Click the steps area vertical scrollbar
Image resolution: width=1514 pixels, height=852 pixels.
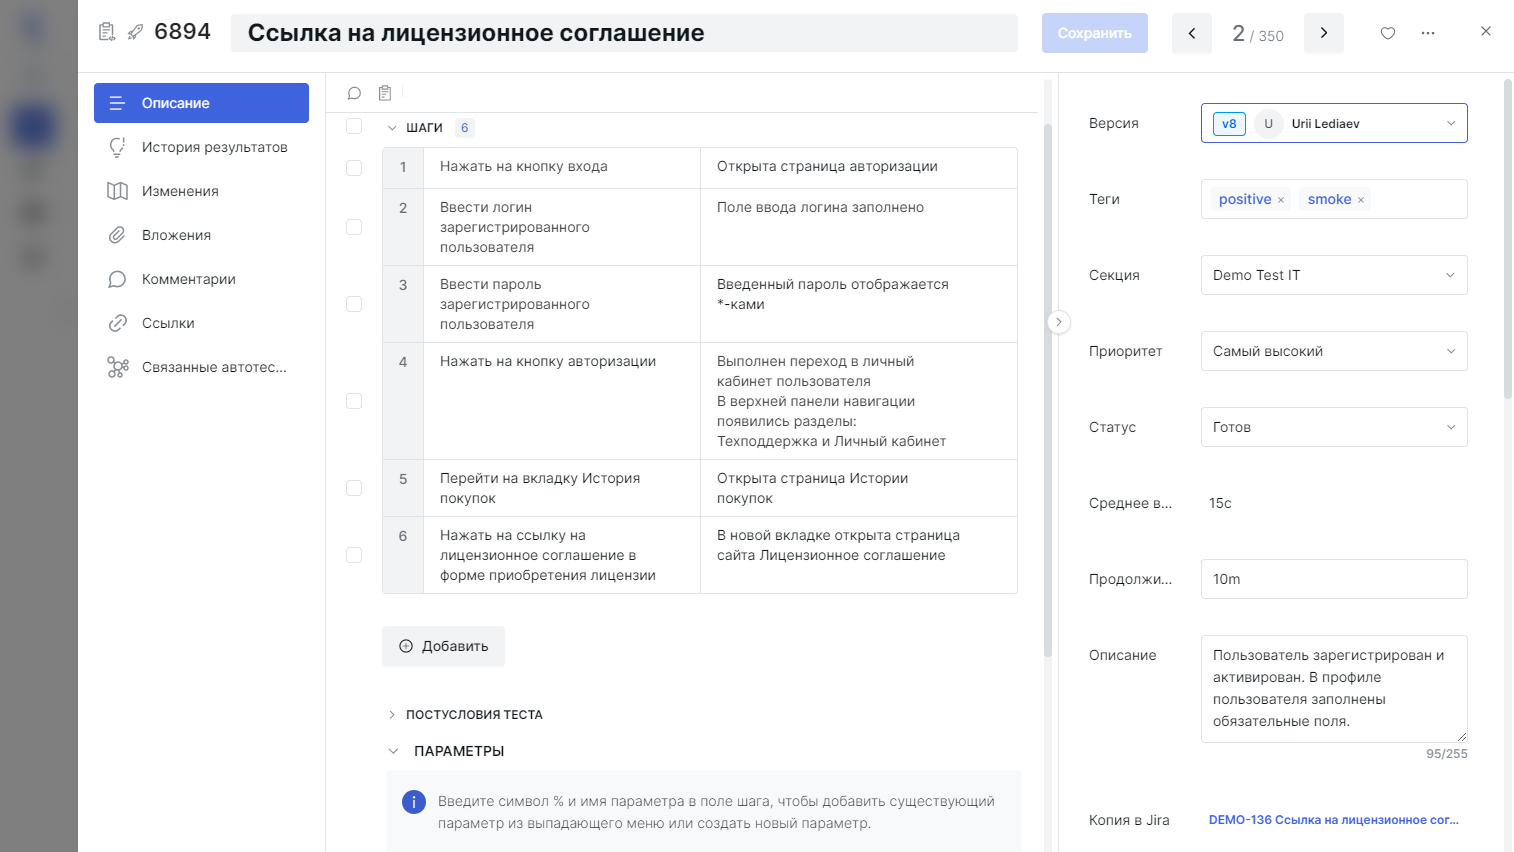coord(1048,390)
